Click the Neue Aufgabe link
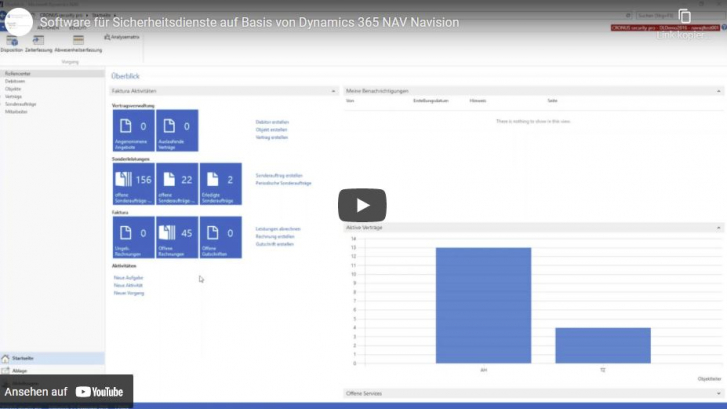 pyautogui.click(x=128, y=277)
